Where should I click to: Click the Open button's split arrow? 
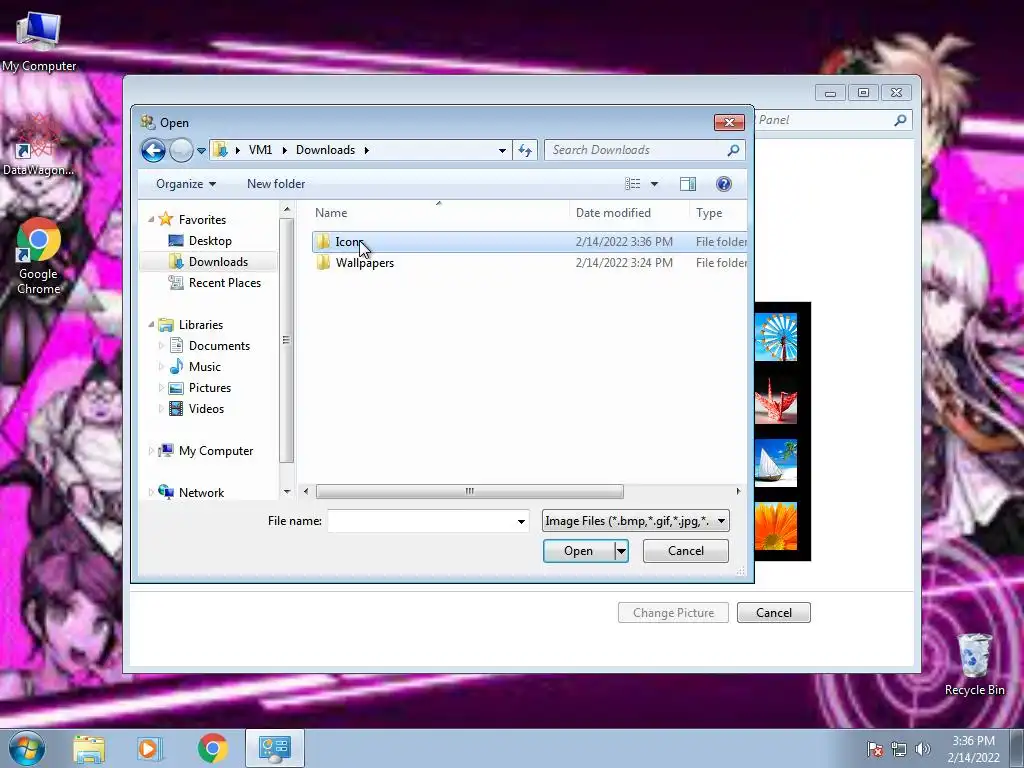point(621,551)
